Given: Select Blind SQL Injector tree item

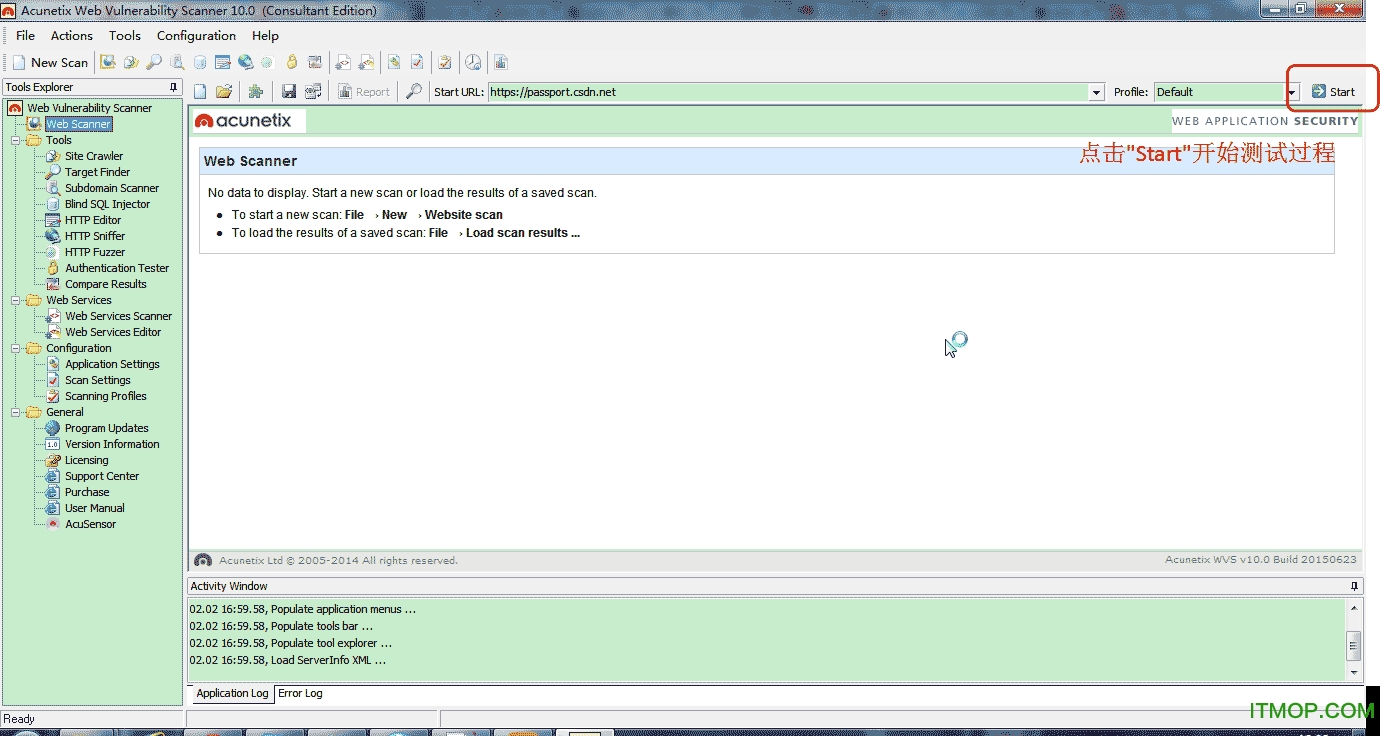Looking at the screenshot, I should click(107, 204).
